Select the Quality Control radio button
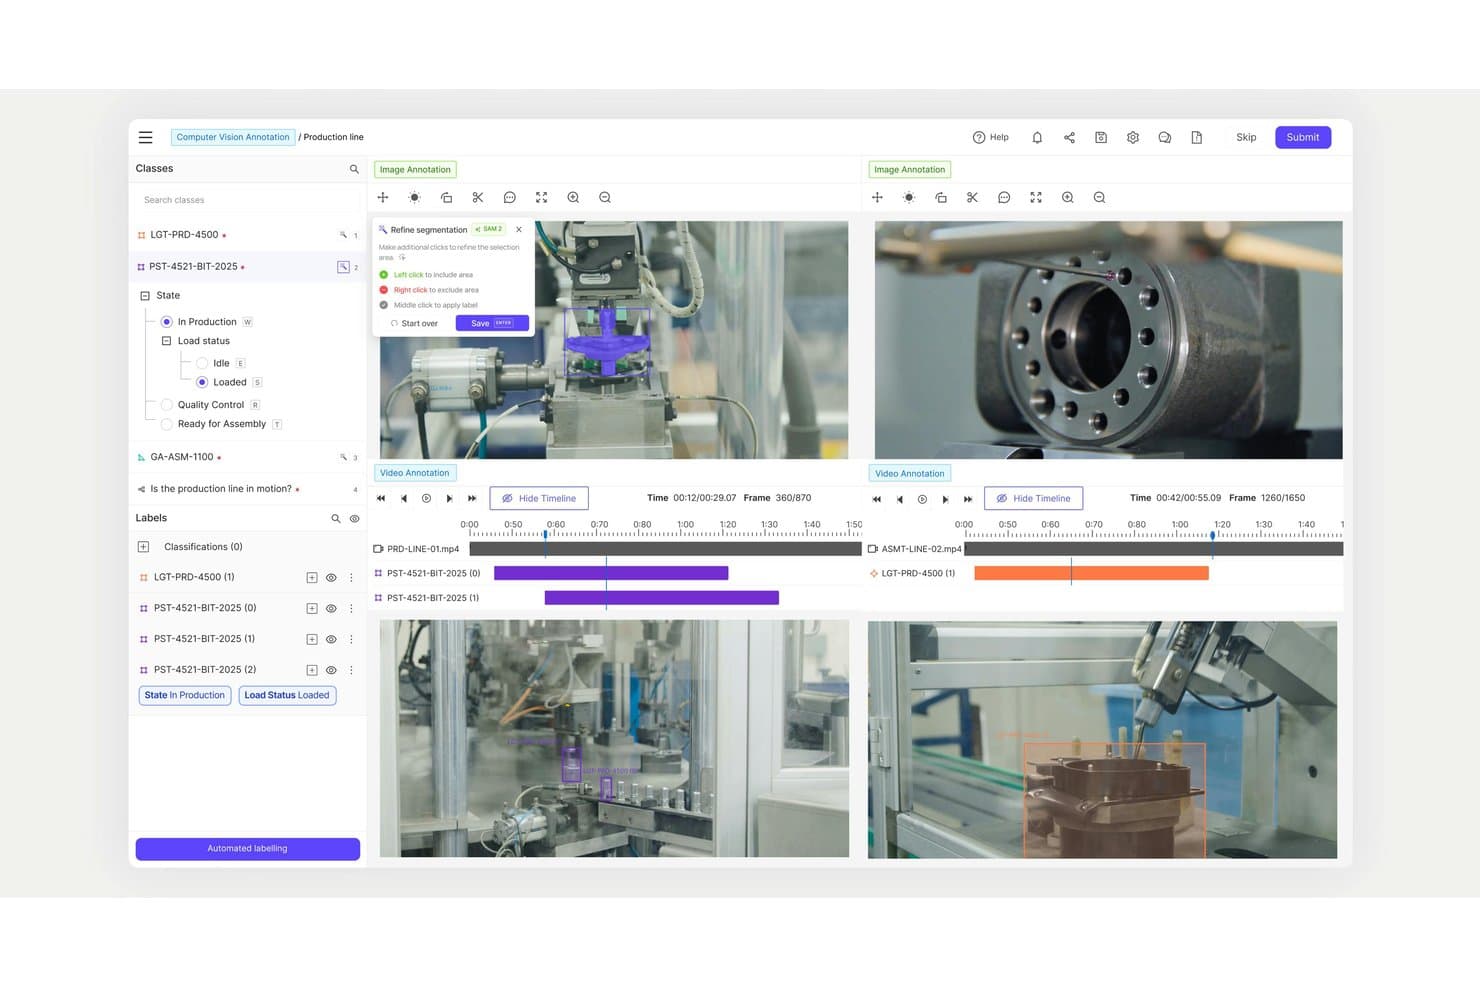 pos(166,405)
